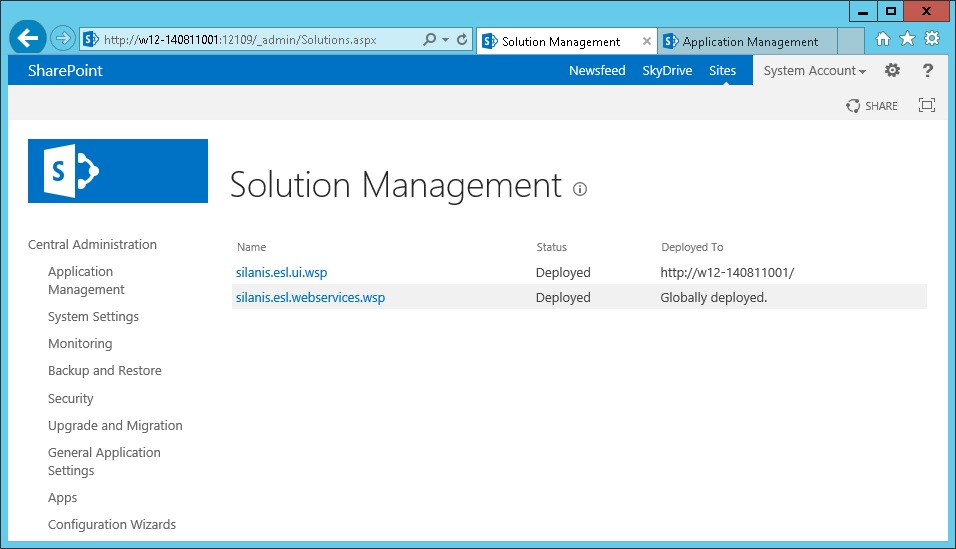
Task: Open SkyDrive in the top navigation
Action: (x=667, y=71)
